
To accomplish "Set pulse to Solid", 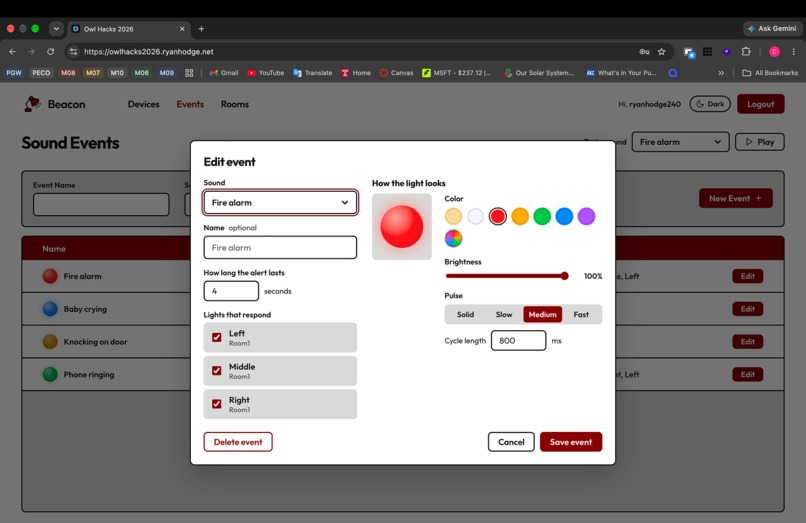I will point(465,314).
